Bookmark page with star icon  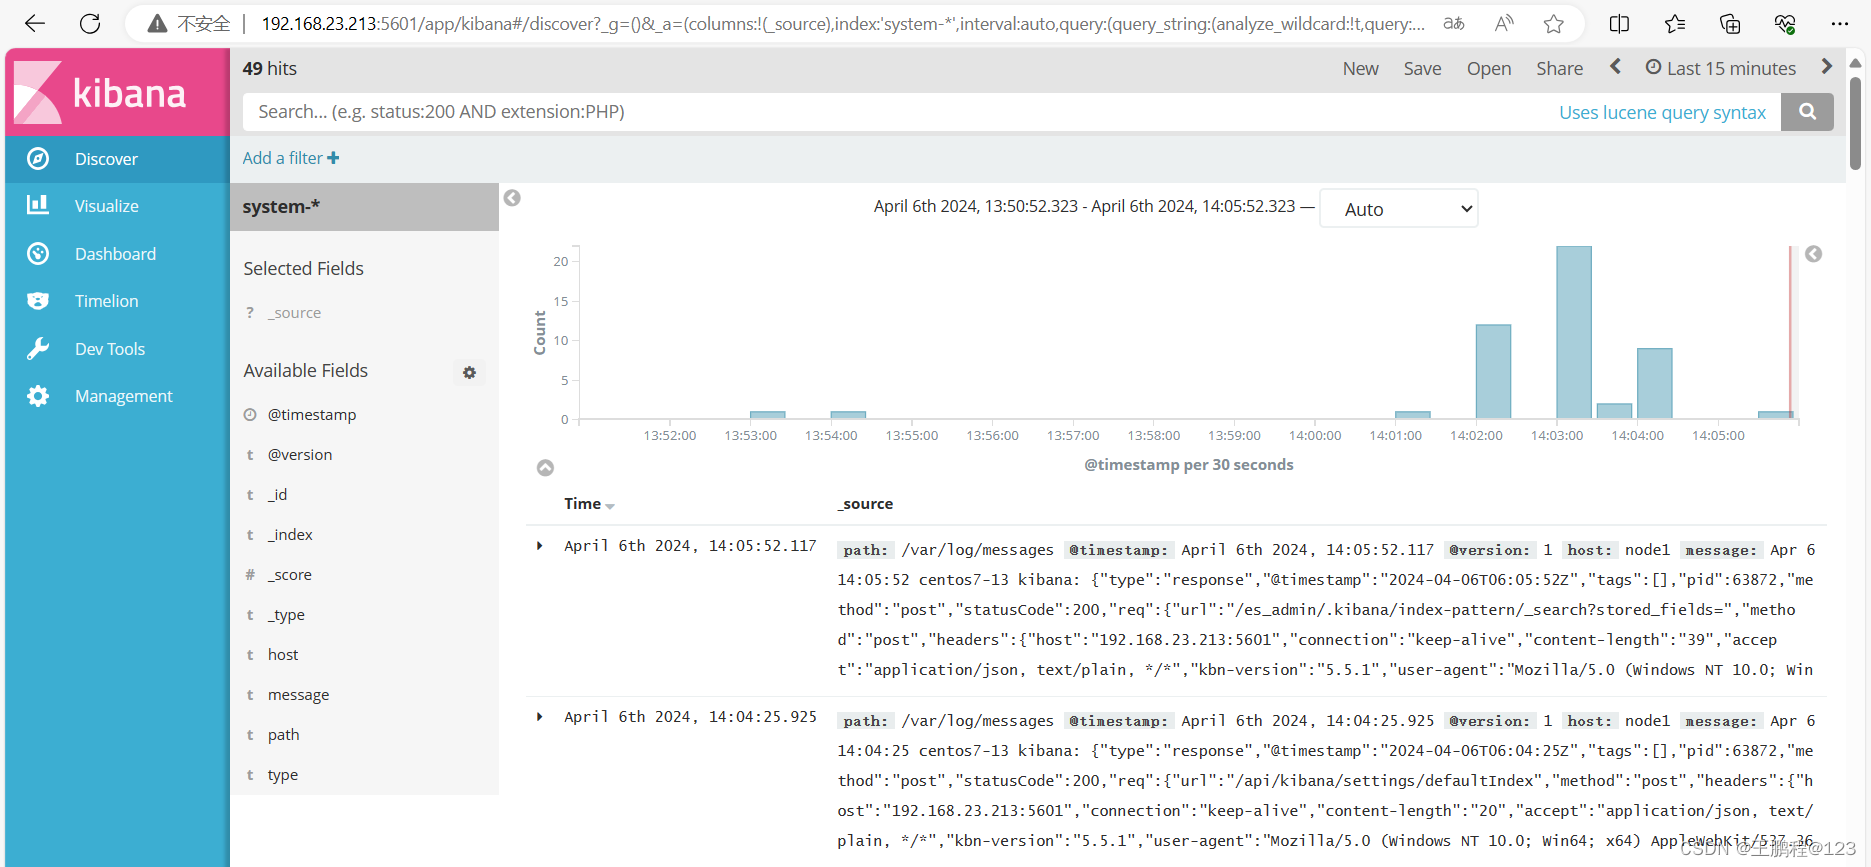coord(1553,23)
